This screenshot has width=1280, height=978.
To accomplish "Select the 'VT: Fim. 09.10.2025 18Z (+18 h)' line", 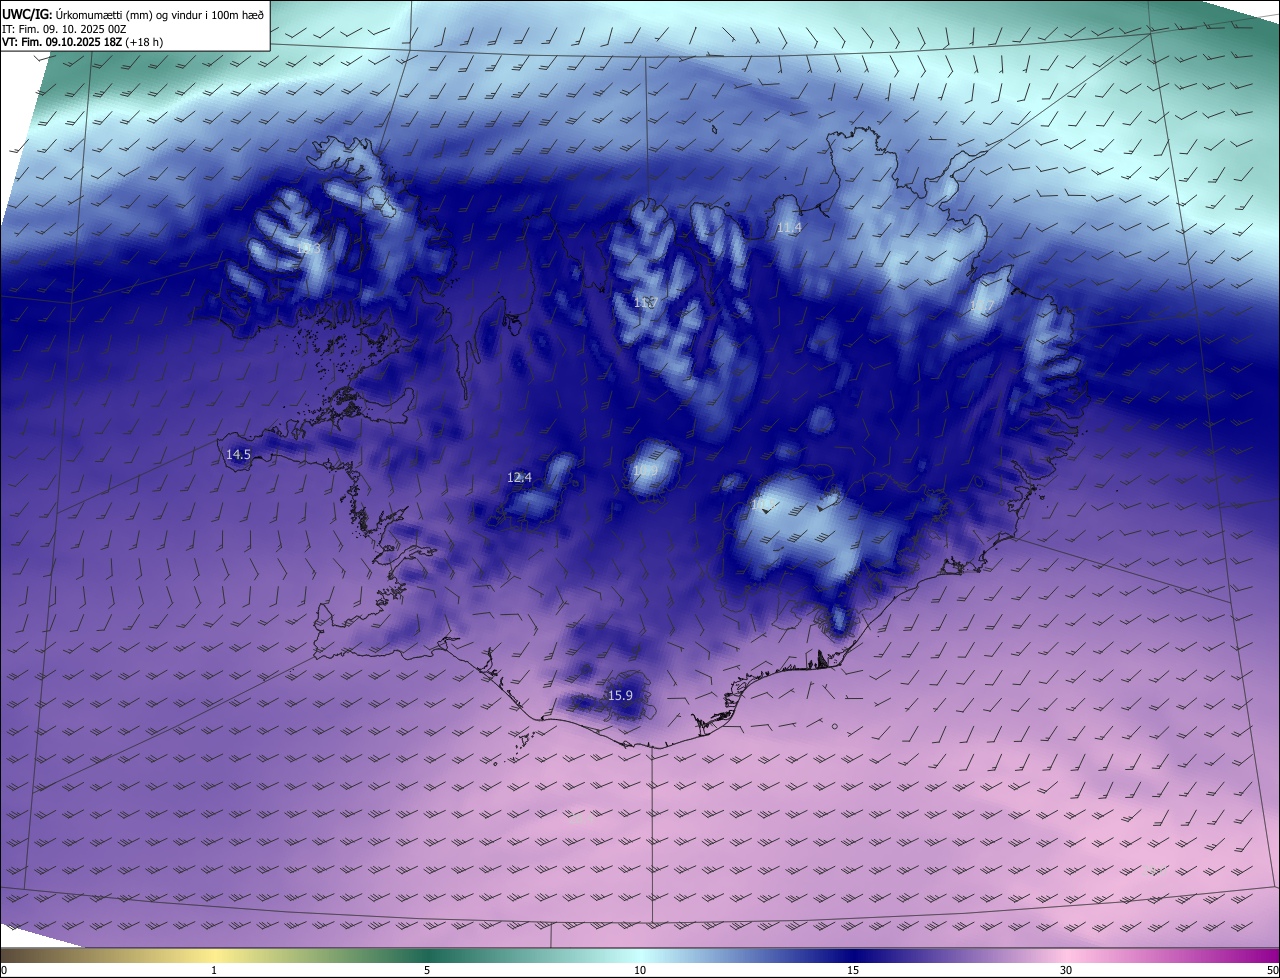I will click(83, 43).
